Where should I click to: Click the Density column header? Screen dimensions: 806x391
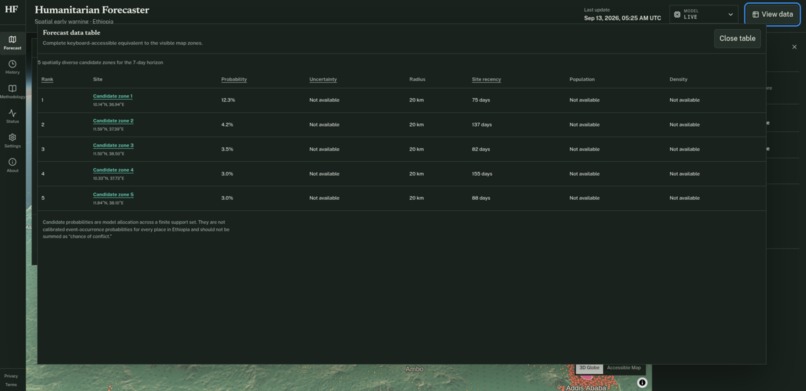click(679, 80)
